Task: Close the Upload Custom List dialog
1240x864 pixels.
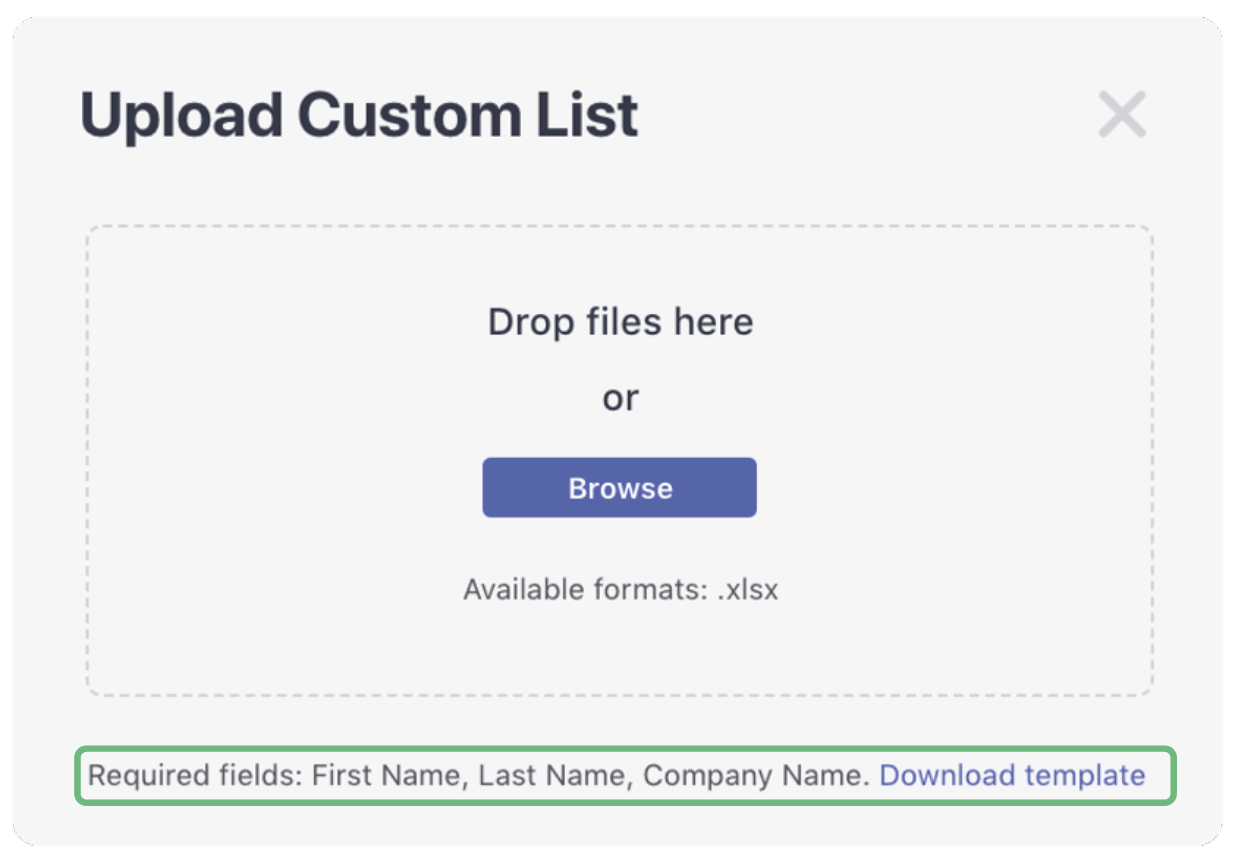Action: (1122, 114)
